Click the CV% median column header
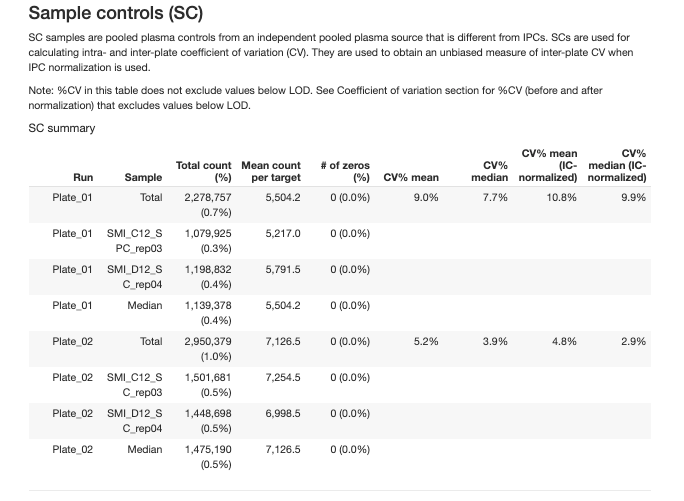This screenshot has width=684, height=501. 490,171
